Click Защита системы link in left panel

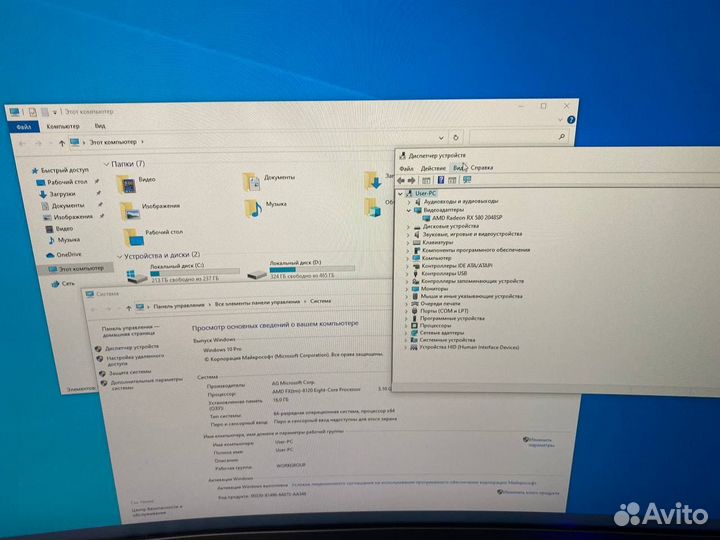[129, 371]
